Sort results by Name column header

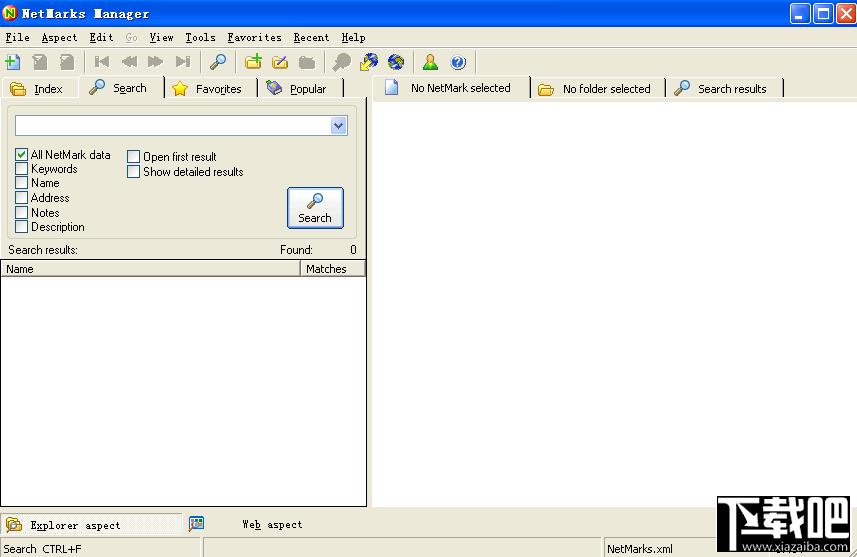[x=150, y=269]
